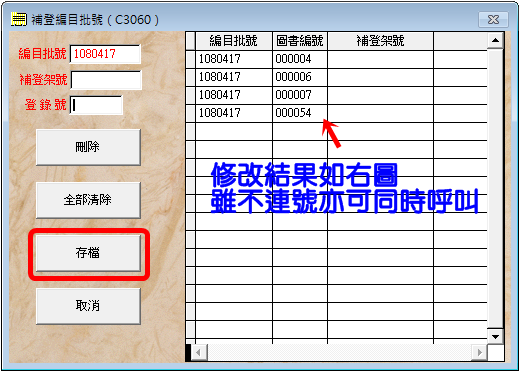
Task: Close the 補登編目批號 window
Action: pyautogui.click(x=493, y=20)
